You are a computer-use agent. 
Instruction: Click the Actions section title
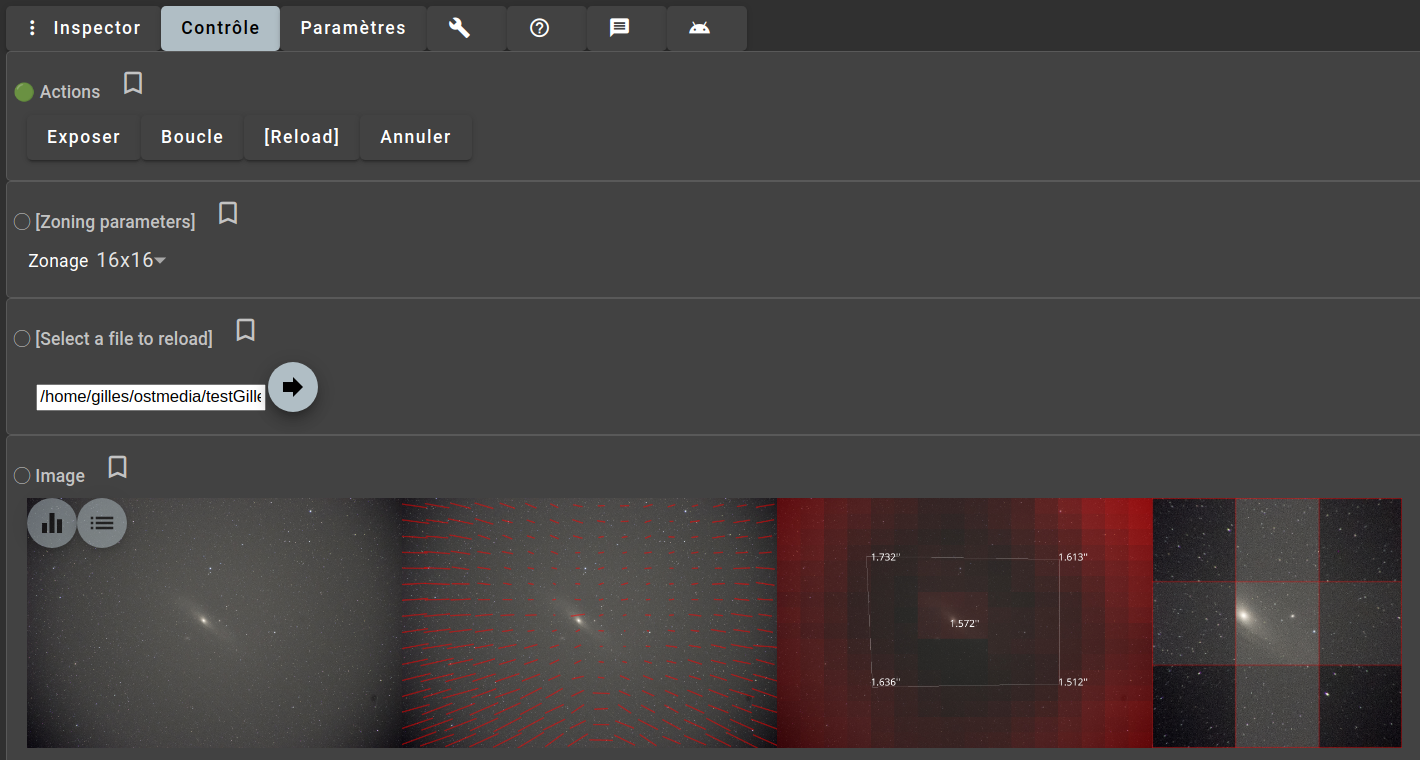[x=70, y=92]
